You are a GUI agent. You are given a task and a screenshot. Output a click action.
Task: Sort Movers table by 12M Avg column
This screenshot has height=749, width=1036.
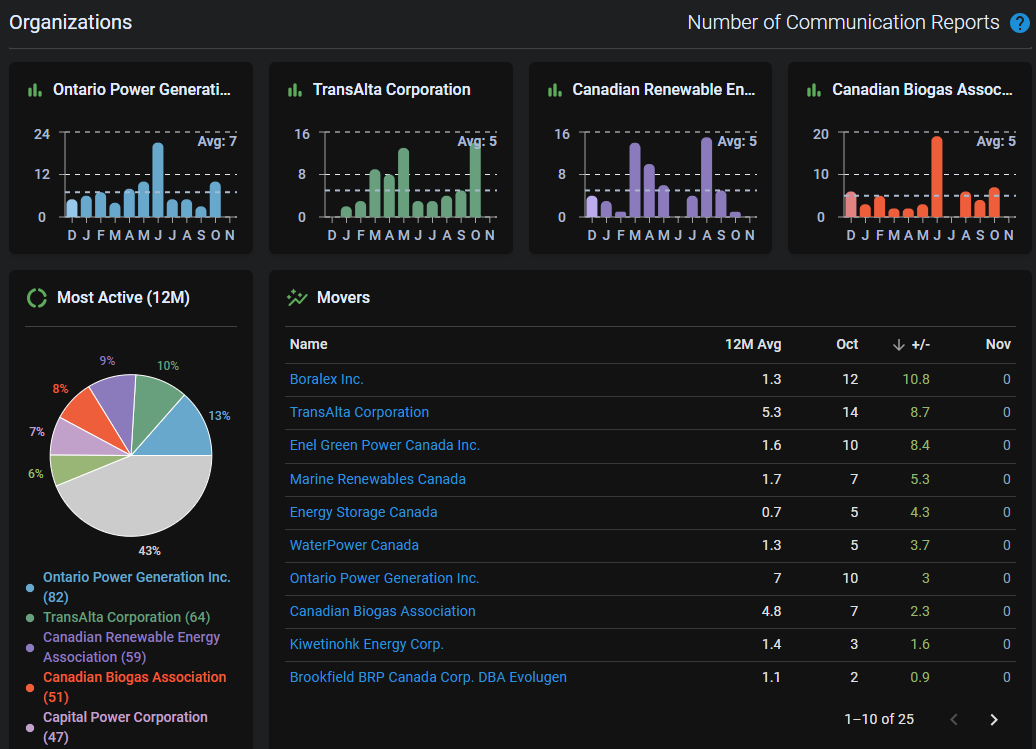(753, 344)
